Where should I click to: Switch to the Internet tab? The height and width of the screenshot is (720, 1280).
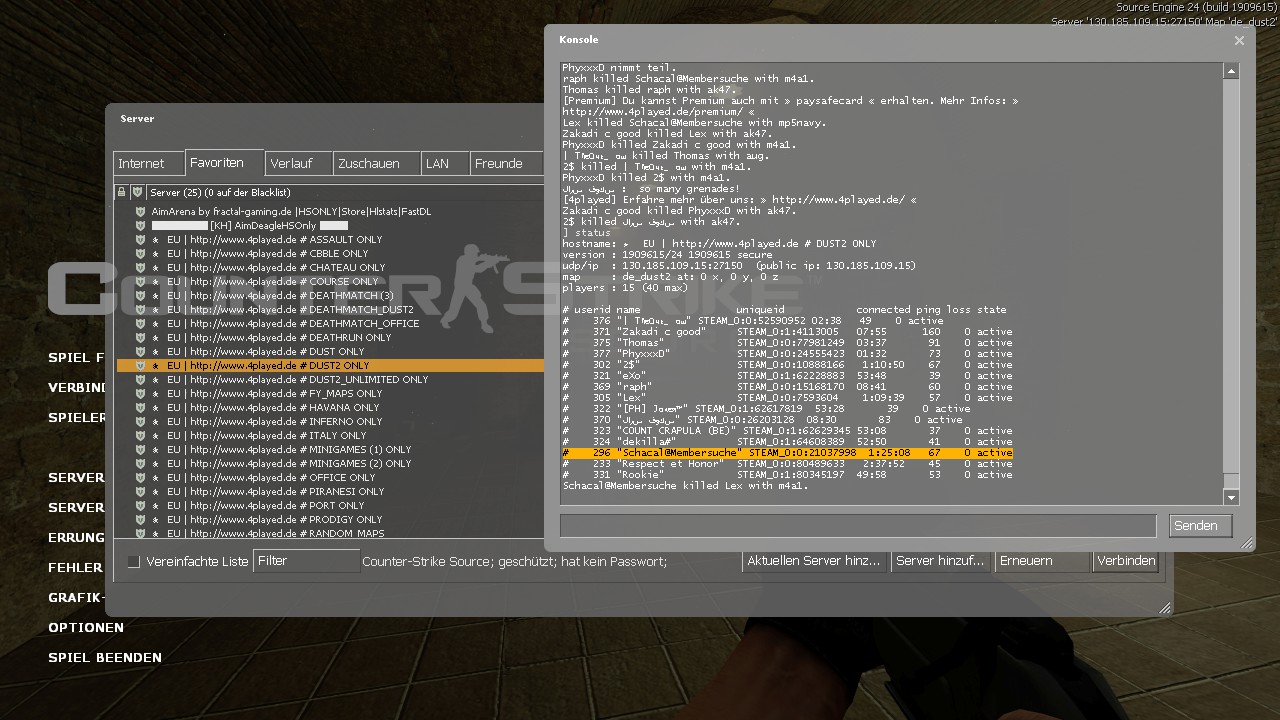tap(148, 164)
